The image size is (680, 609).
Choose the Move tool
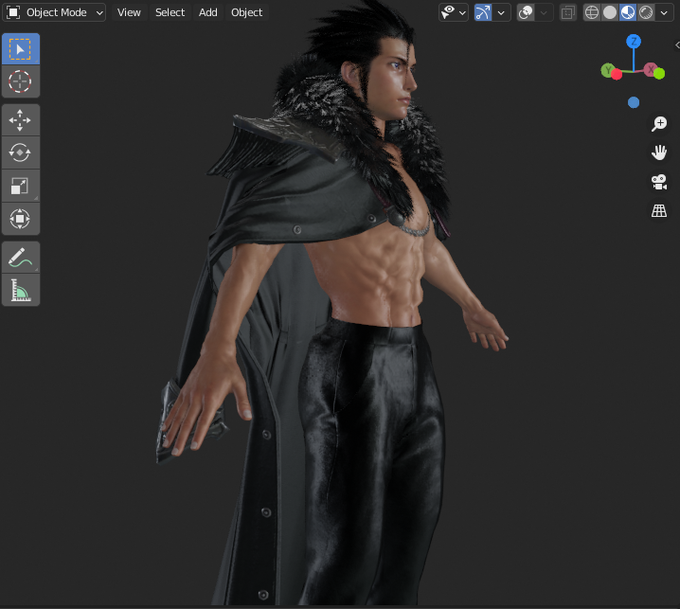tap(20, 120)
